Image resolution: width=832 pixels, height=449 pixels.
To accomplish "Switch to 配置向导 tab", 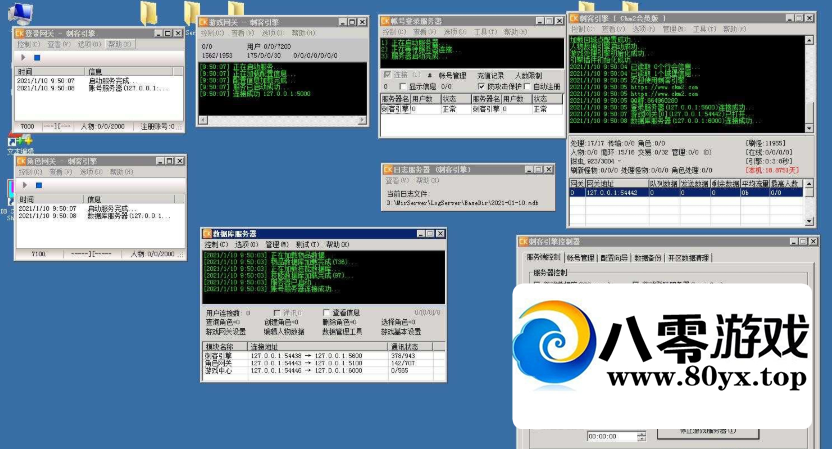I will (x=614, y=258).
